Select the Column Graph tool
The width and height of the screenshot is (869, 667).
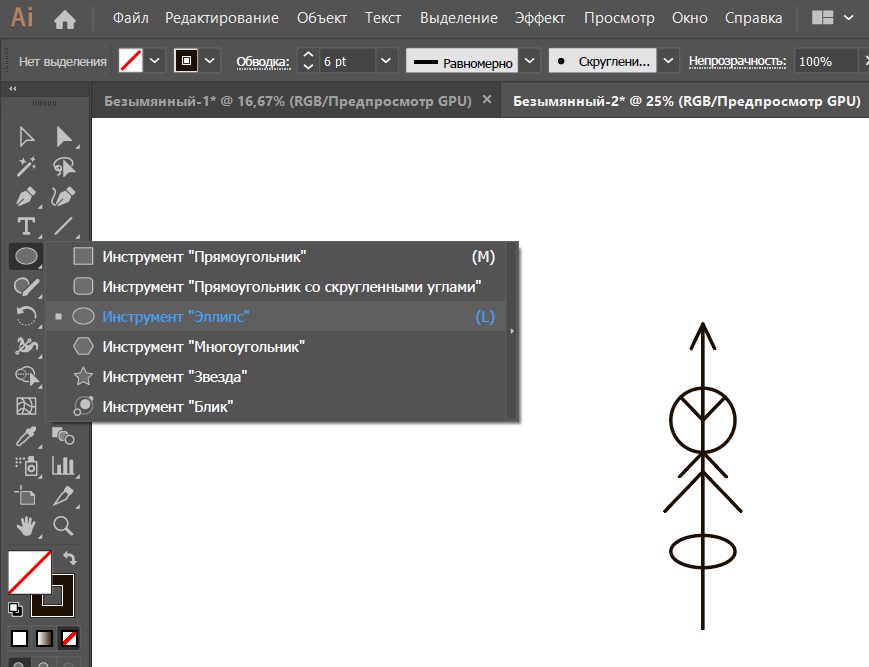click(x=63, y=466)
